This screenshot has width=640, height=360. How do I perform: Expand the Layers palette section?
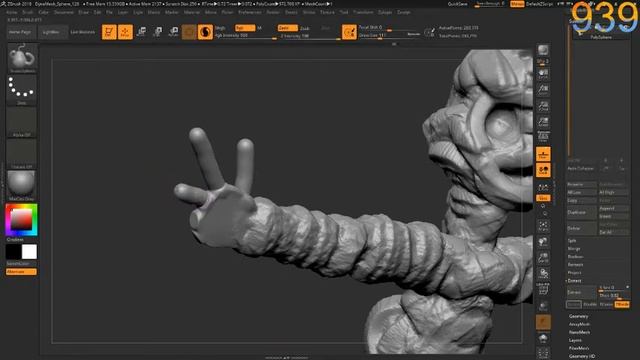click(x=575, y=340)
